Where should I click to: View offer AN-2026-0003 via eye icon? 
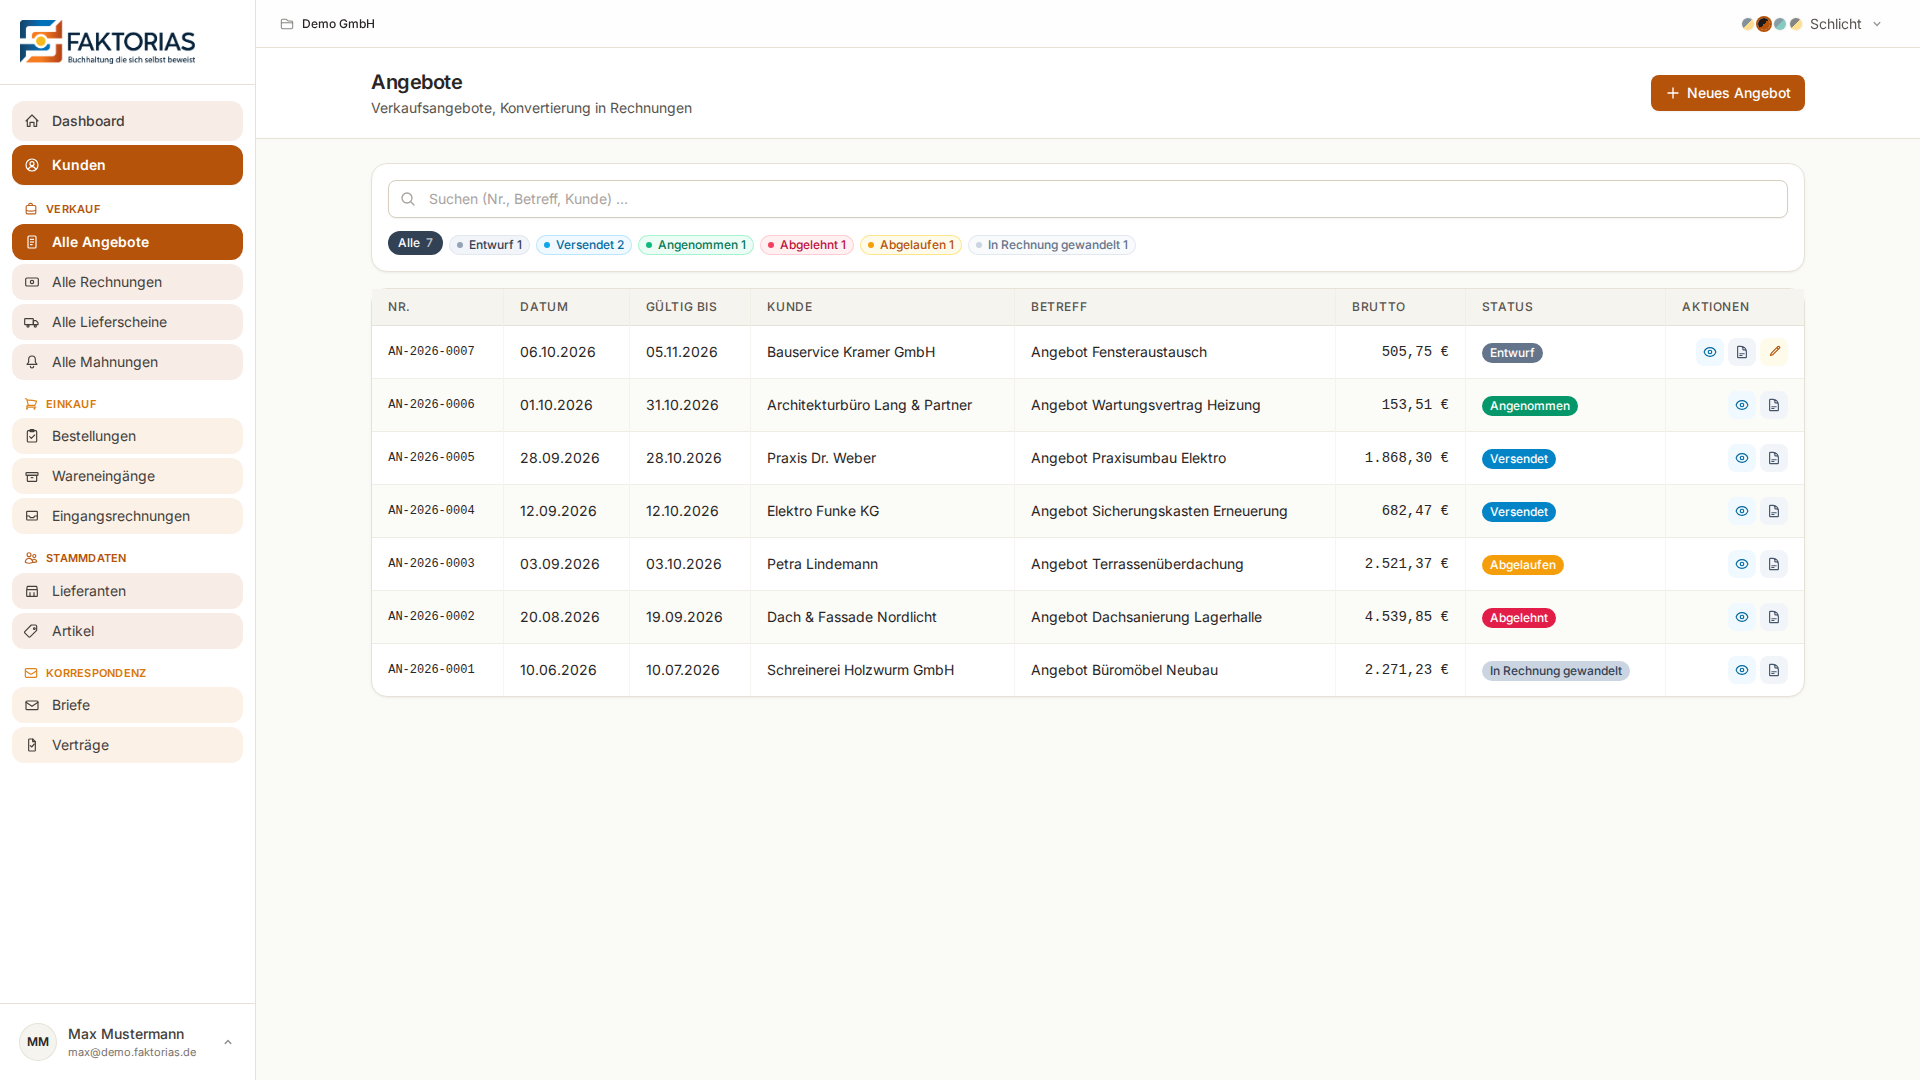1742,564
